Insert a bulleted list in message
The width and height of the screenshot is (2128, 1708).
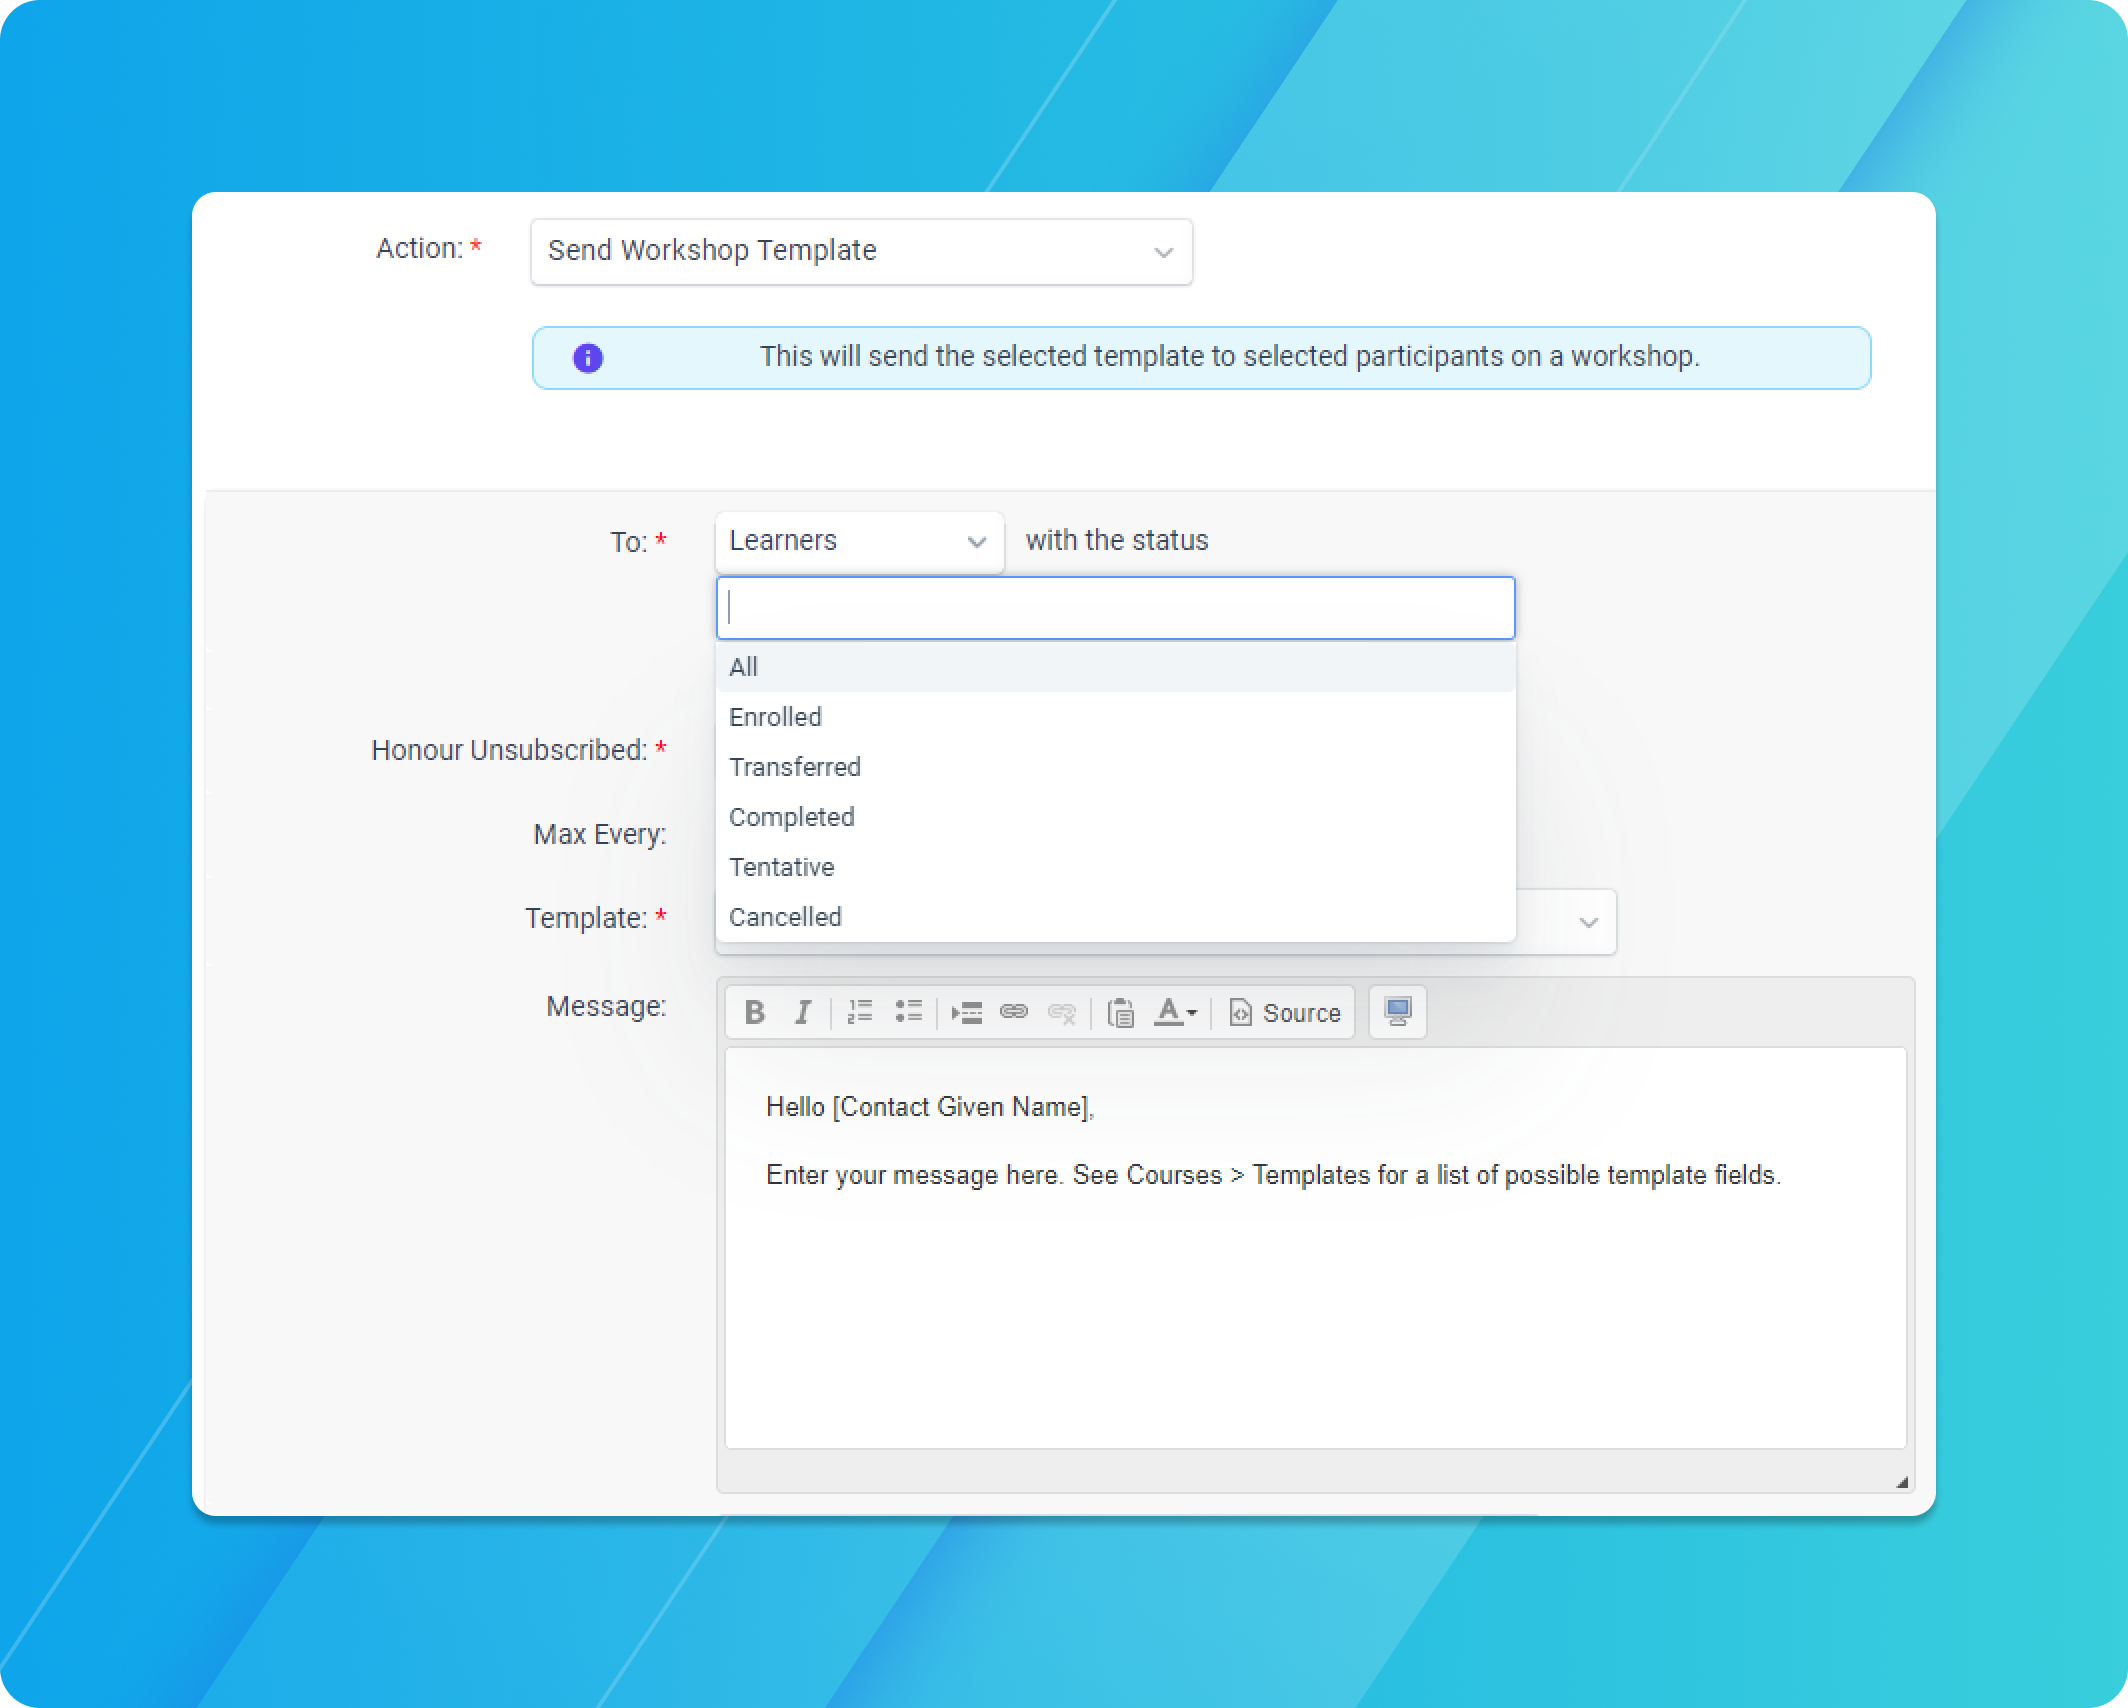click(x=908, y=1012)
